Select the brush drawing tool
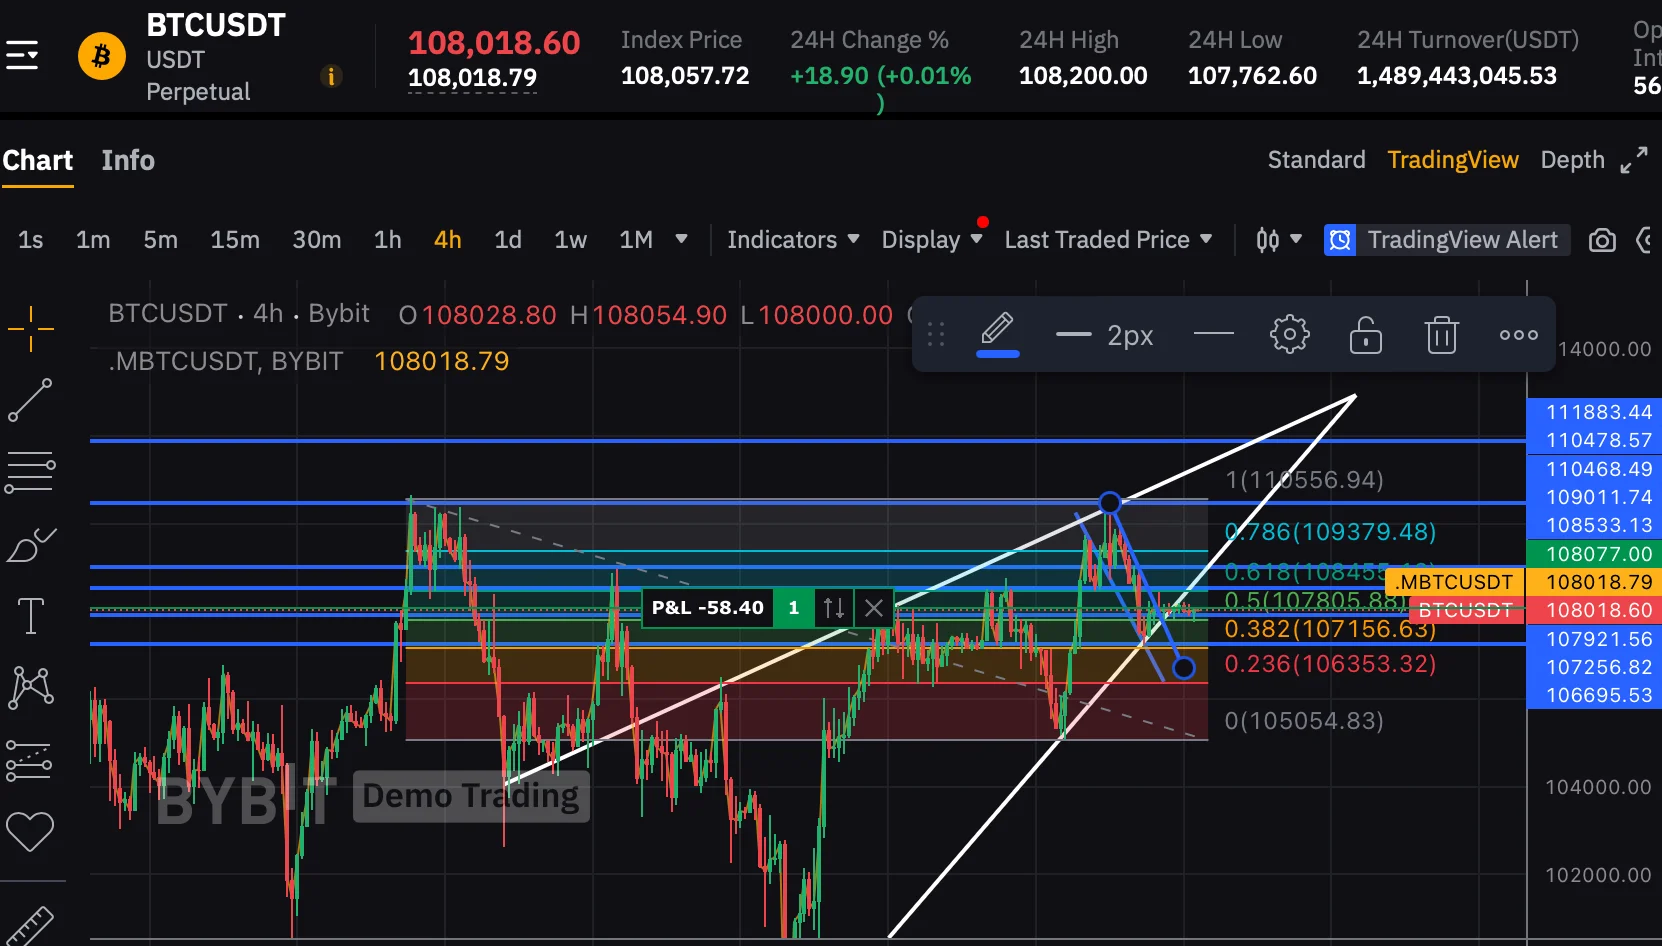The width and height of the screenshot is (1662, 946). [x=31, y=545]
